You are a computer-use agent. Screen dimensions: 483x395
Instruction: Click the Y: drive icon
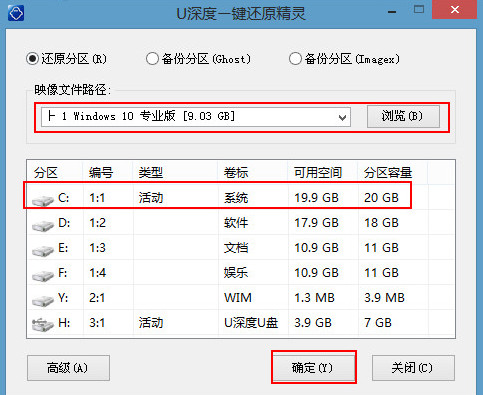tap(43, 300)
